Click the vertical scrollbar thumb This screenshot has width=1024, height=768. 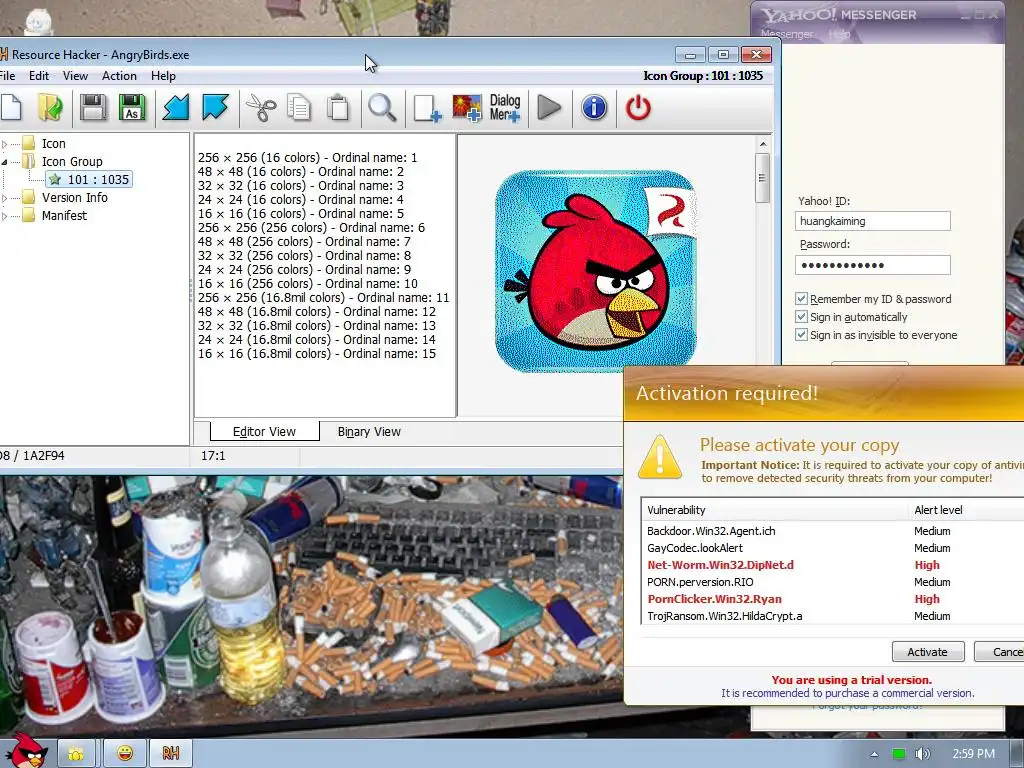(x=763, y=178)
